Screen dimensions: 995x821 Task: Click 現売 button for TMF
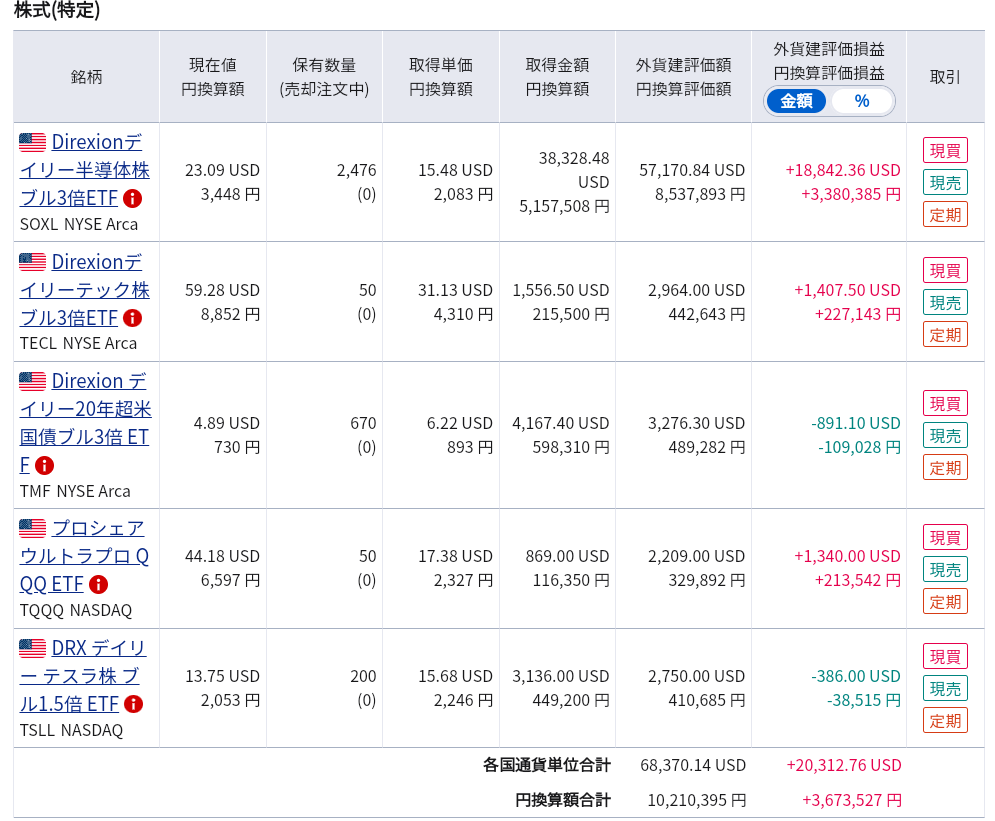tap(945, 436)
